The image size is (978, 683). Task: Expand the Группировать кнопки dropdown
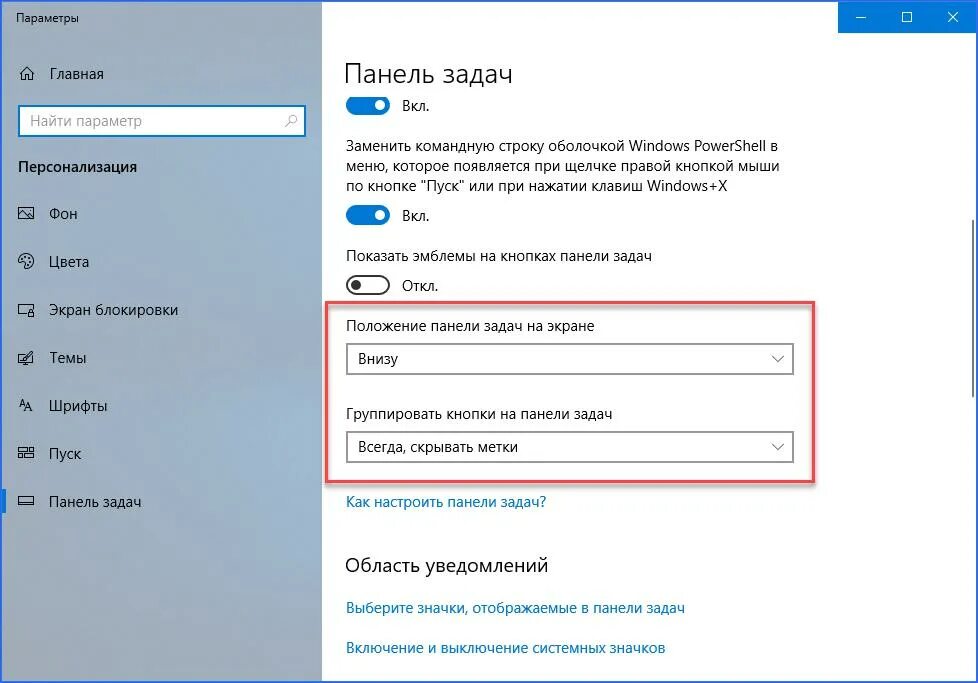pyautogui.click(x=569, y=447)
